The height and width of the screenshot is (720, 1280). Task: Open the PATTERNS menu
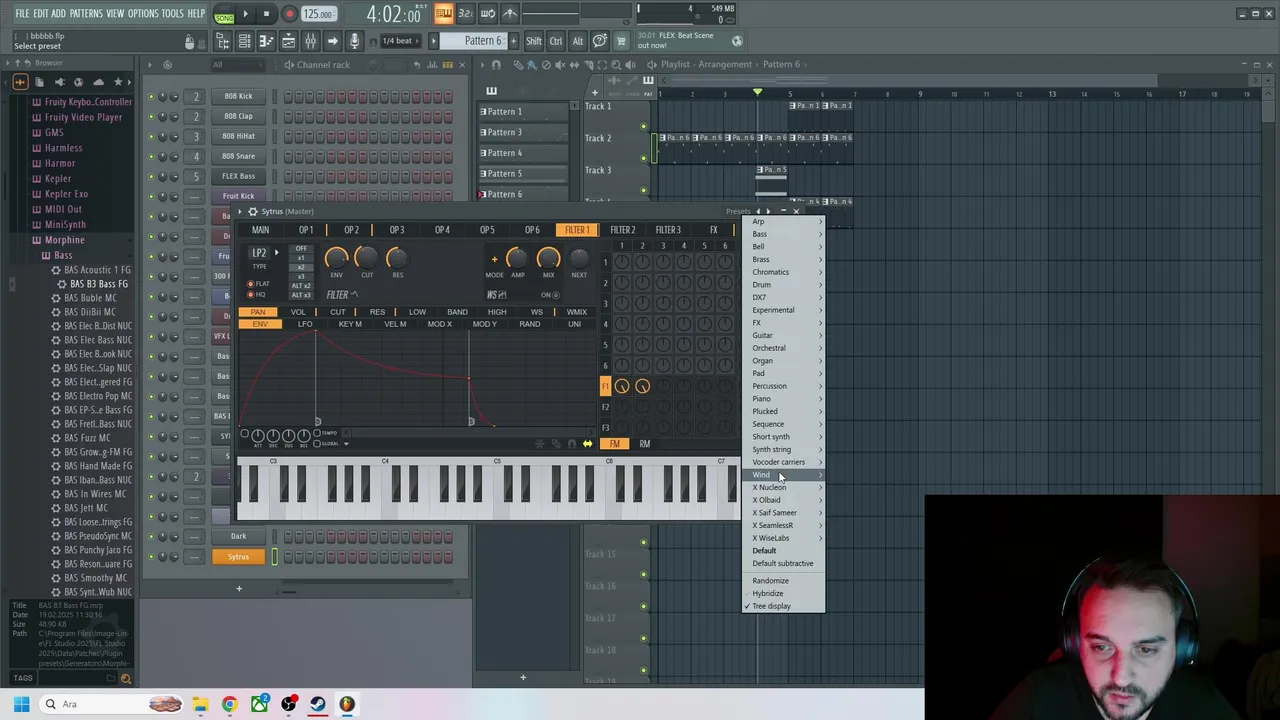click(x=86, y=14)
